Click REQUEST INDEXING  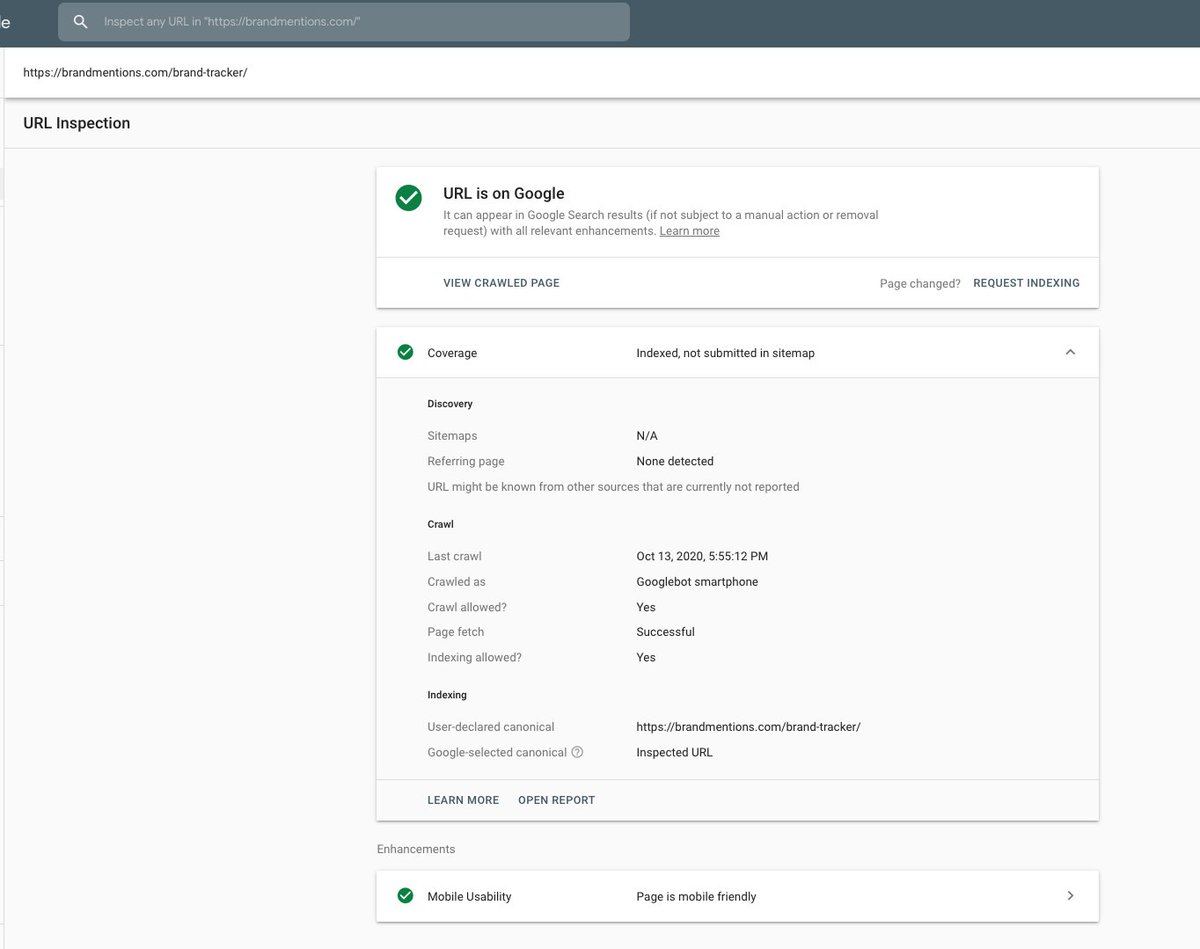(1026, 283)
